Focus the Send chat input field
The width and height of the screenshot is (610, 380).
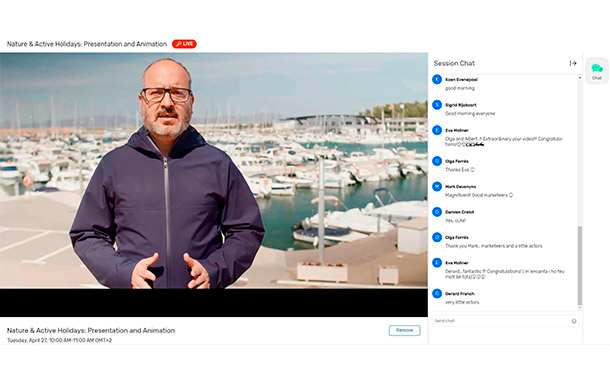tap(501, 321)
